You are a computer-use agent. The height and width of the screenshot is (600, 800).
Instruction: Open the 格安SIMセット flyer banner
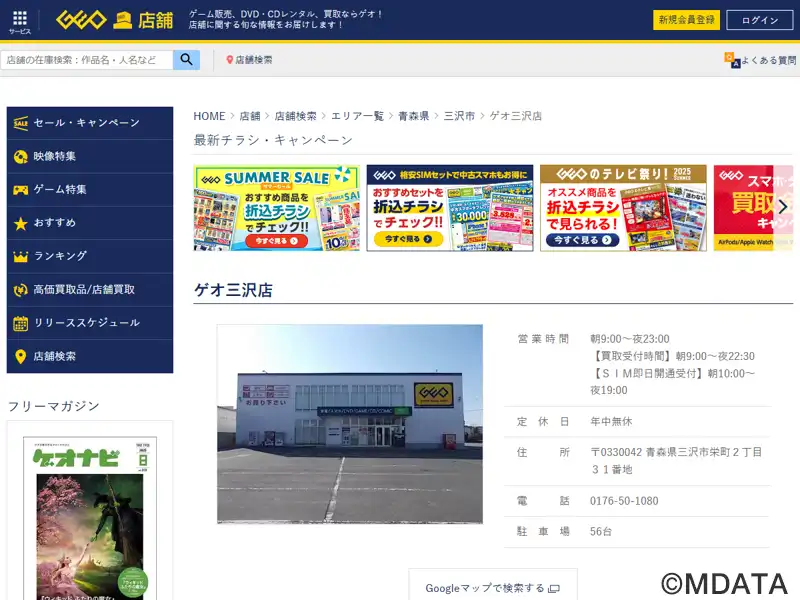tap(450, 208)
